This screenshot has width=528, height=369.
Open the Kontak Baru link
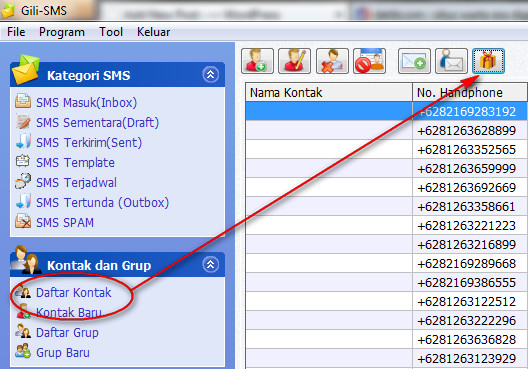tap(69, 312)
